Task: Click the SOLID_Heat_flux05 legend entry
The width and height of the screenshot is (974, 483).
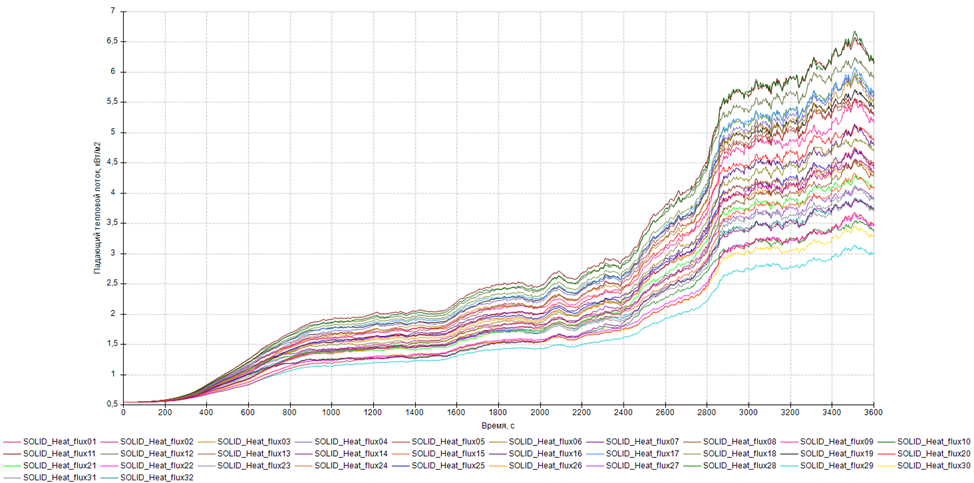Action: pos(447,441)
